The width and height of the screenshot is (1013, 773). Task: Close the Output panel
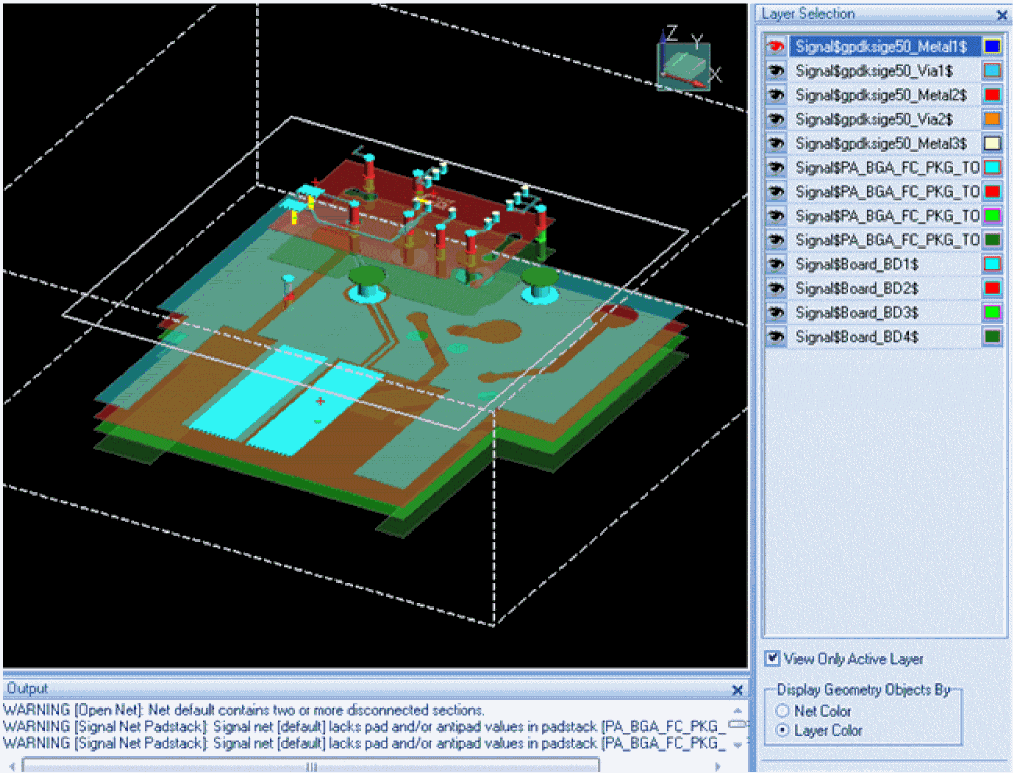[x=737, y=690]
